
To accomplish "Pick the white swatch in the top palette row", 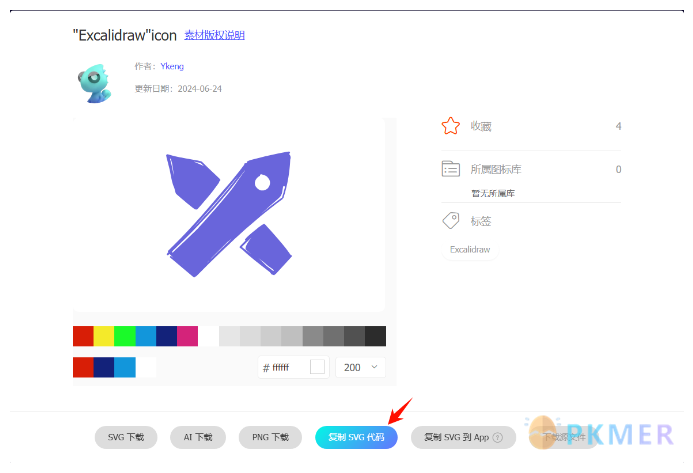I will (208, 336).
